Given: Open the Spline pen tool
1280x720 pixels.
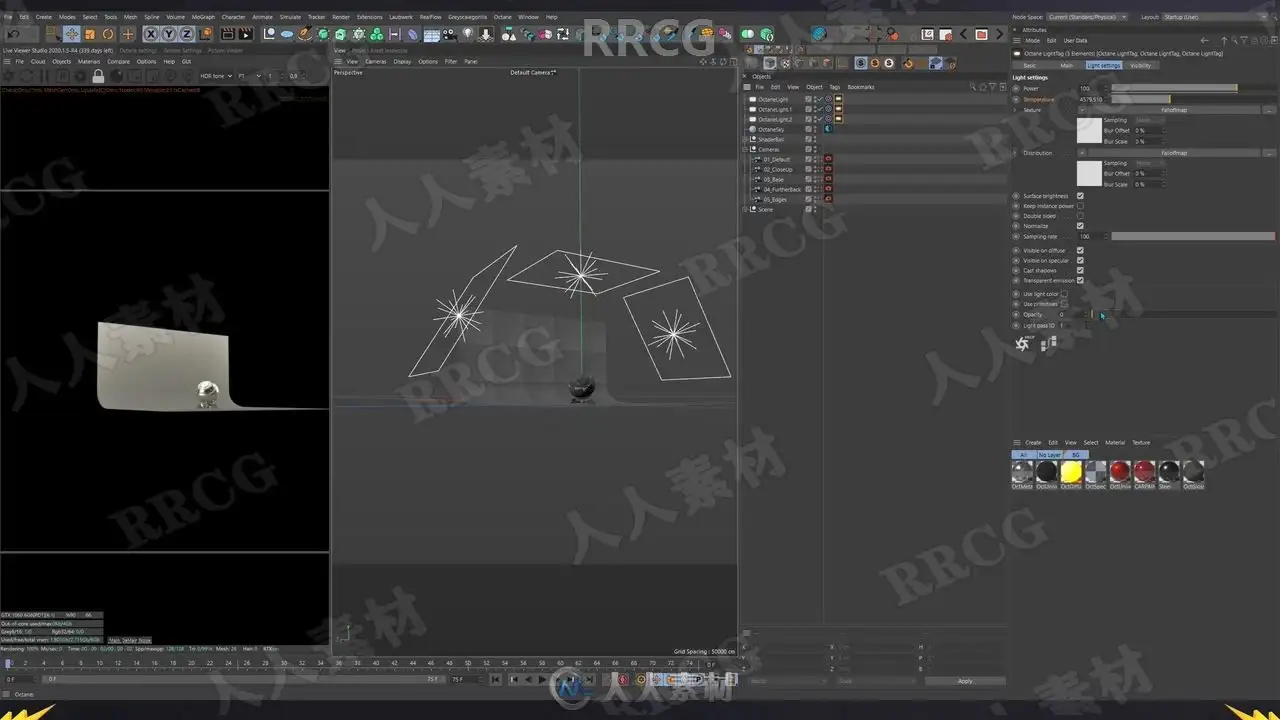Looking at the screenshot, I should (x=305, y=34).
